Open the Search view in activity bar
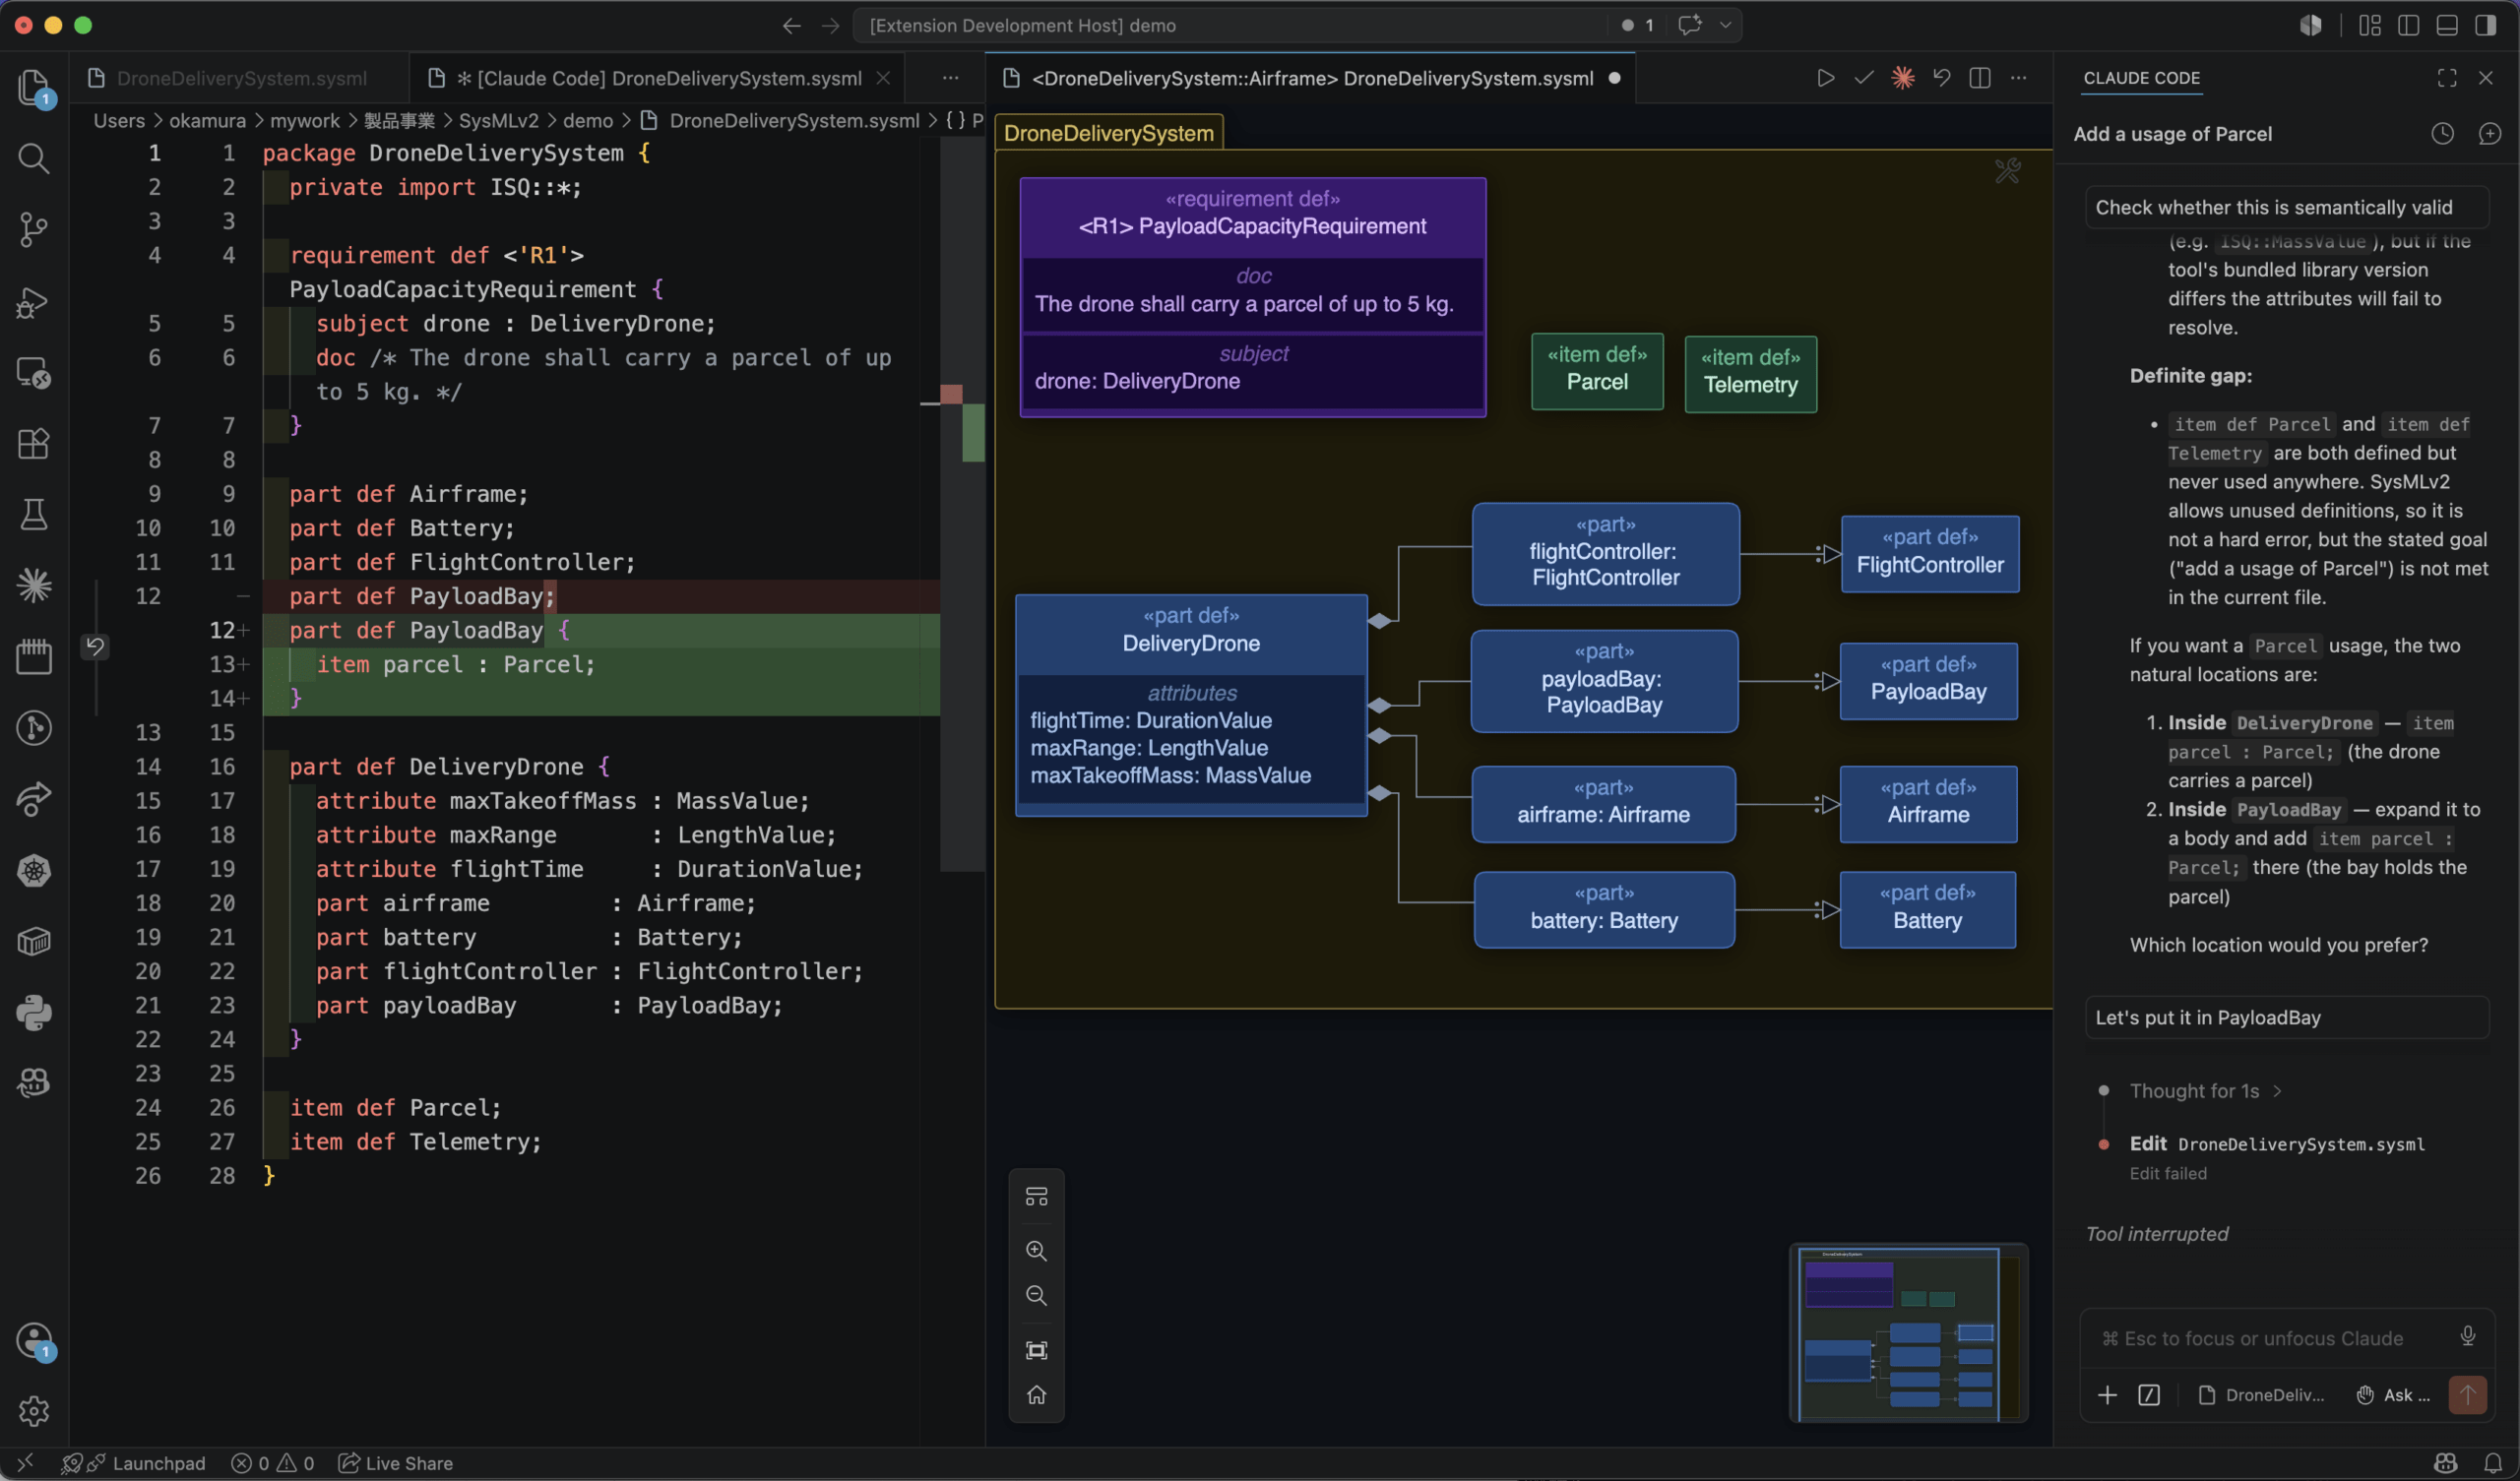2520x1481 pixels. (33, 158)
